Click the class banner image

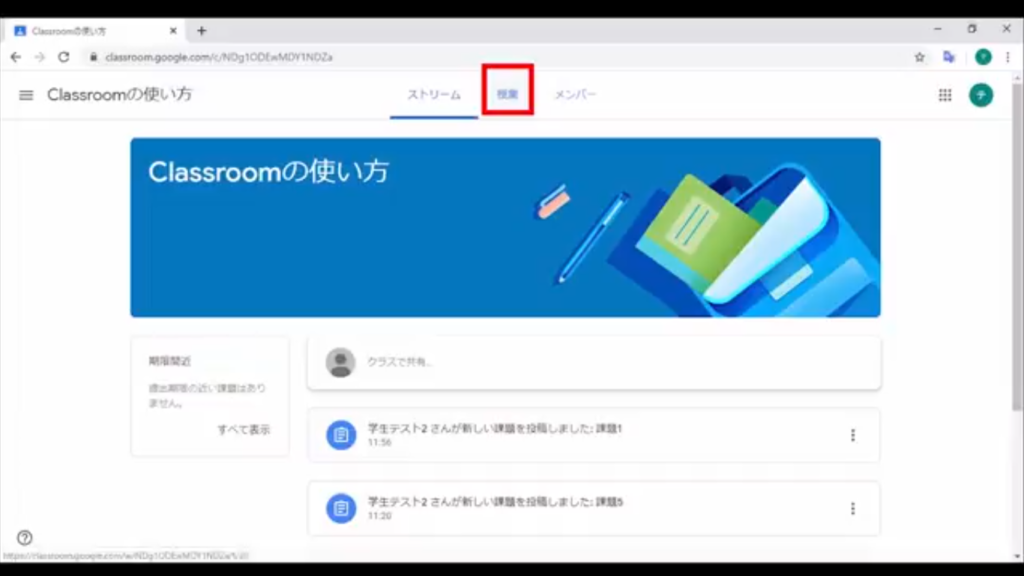(x=505, y=227)
